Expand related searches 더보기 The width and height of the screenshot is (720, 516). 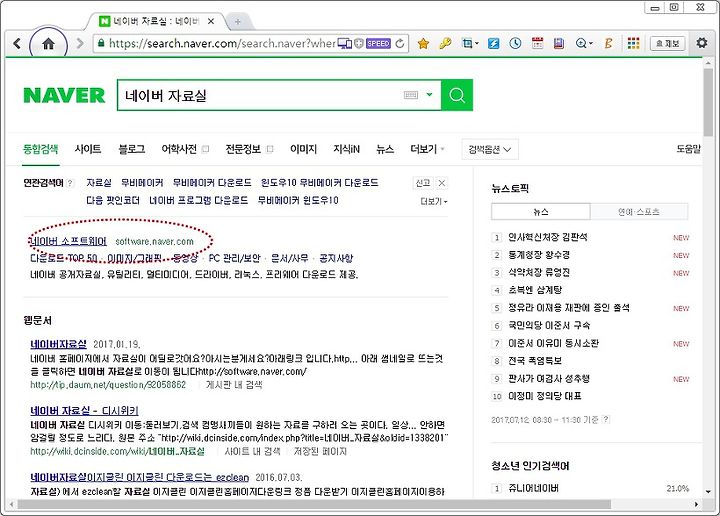[x=433, y=201]
